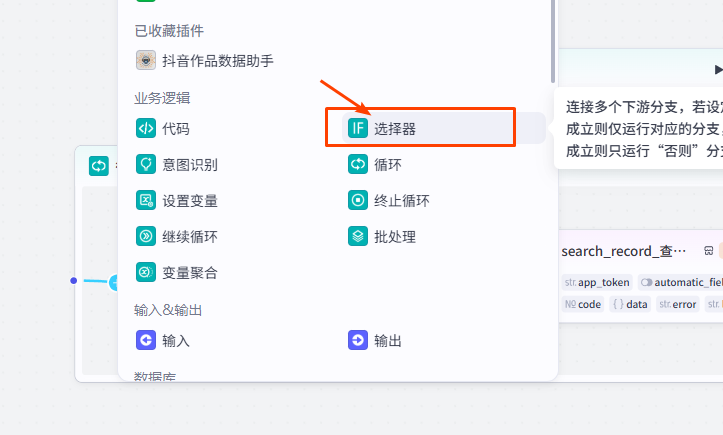Insert an 输出 output node
This screenshot has width=723, height=435.
click(374, 341)
